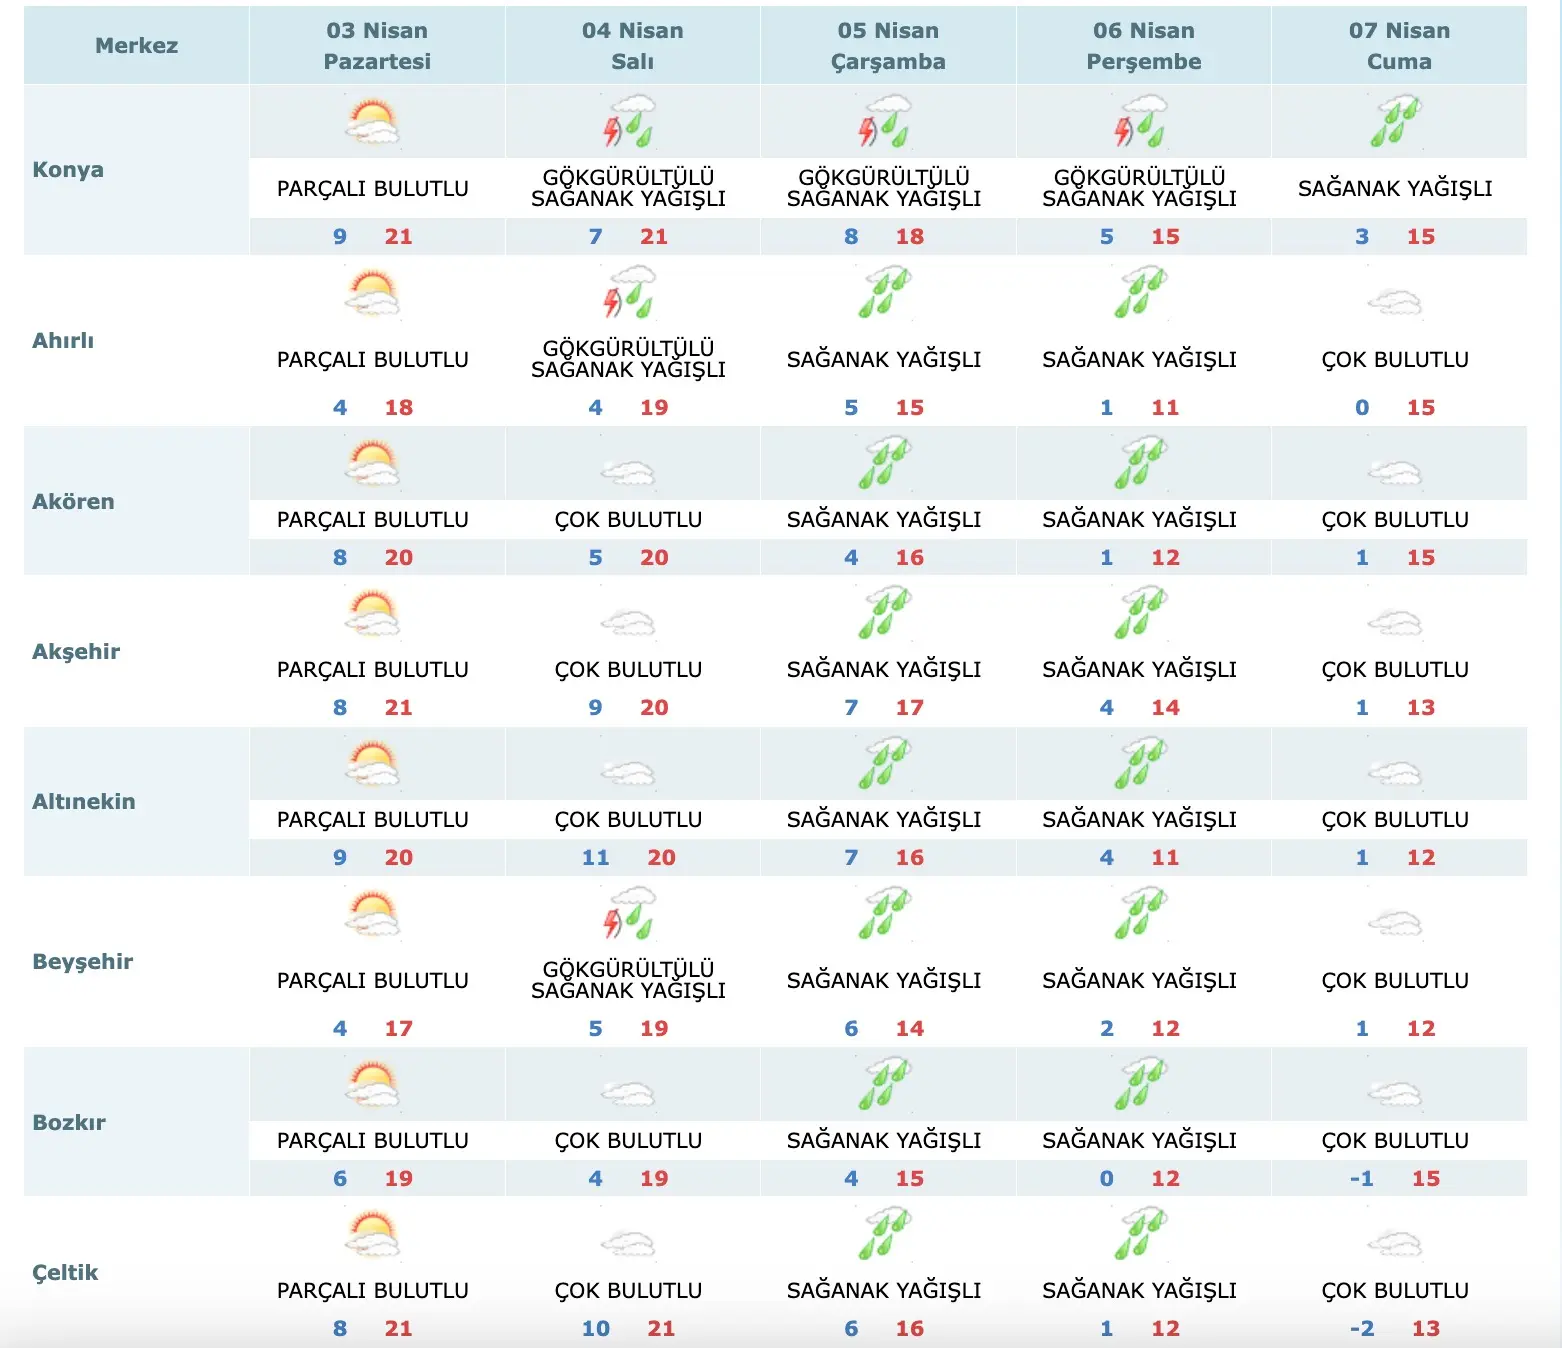Click Çeltik's partly cloudy icon for 03 Nisan
Image resolution: width=1562 pixels, height=1348 pixels.
click(x=372, y=1234)
